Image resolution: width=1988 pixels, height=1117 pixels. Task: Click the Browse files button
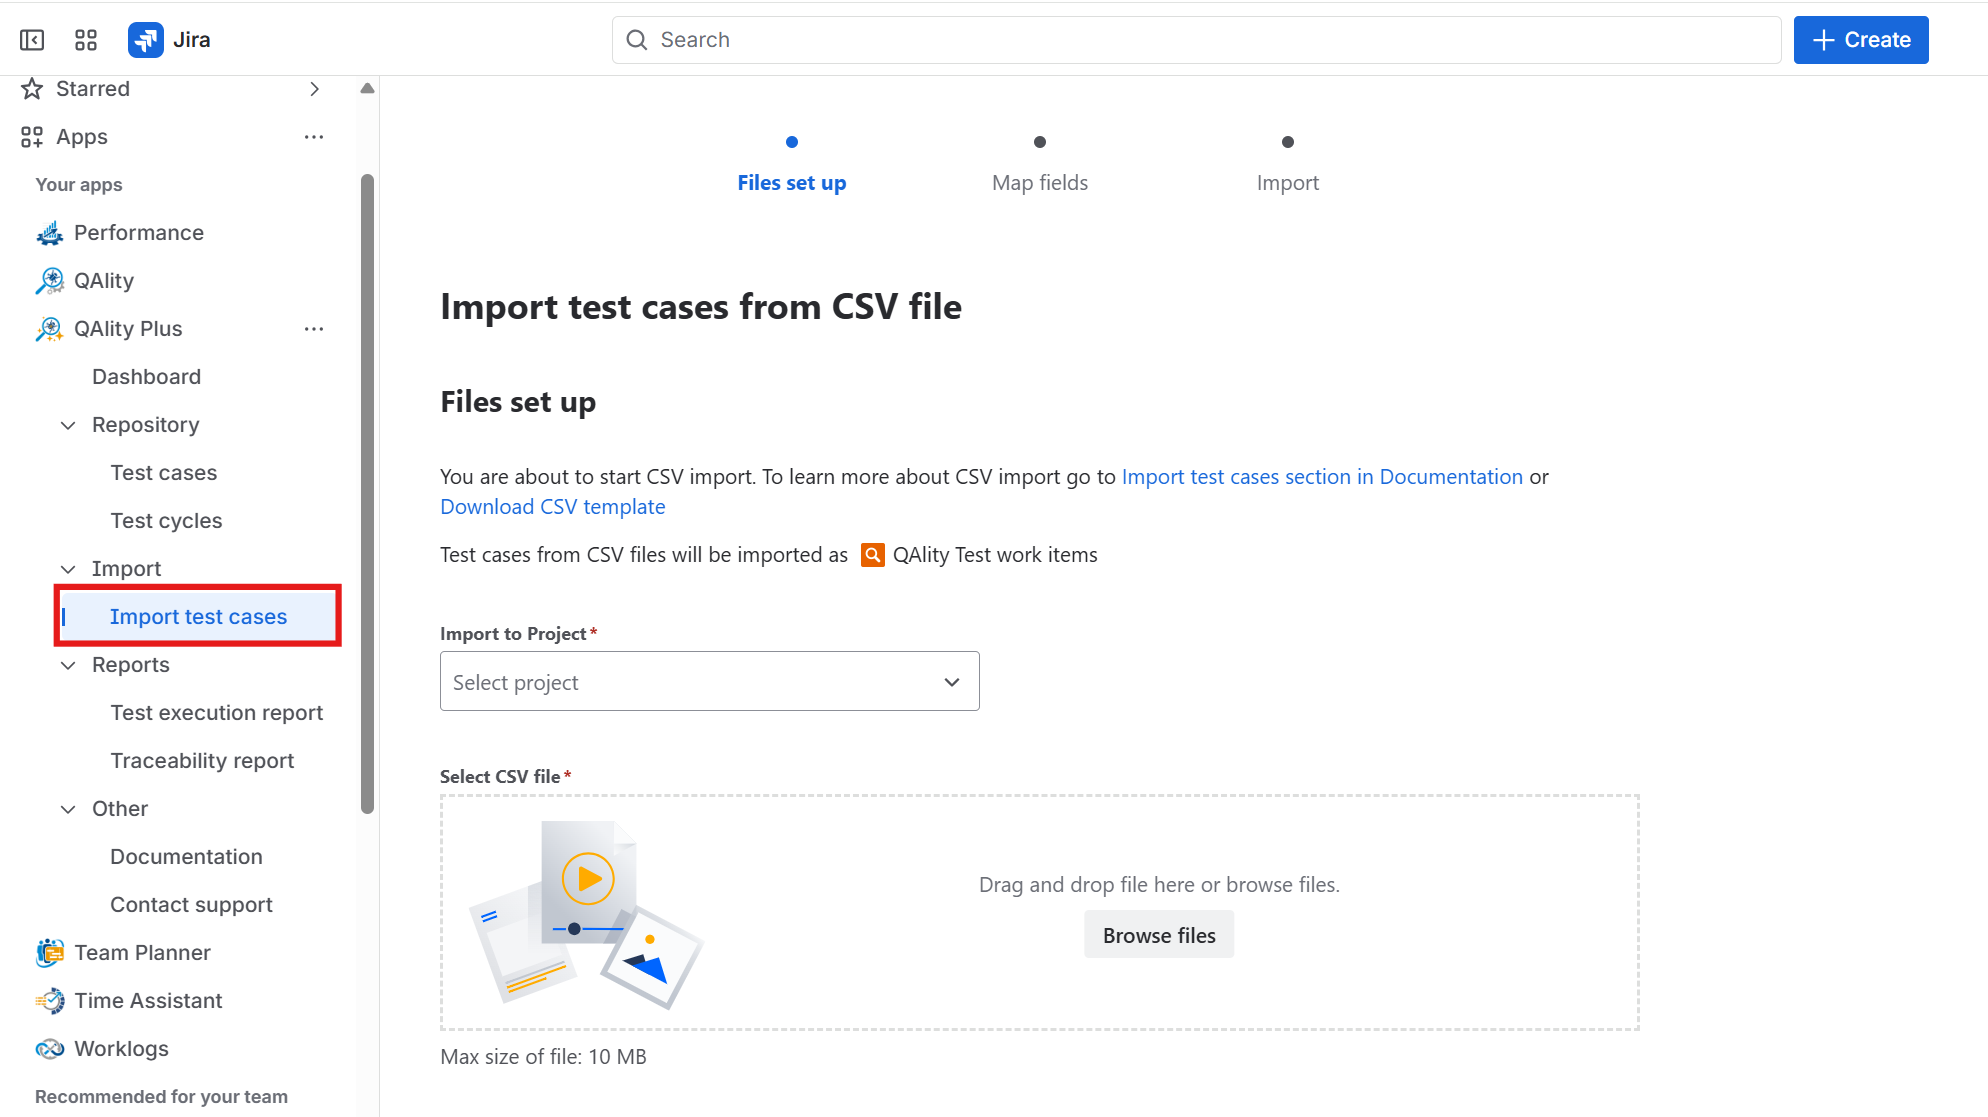click(x=1159, y=935)
